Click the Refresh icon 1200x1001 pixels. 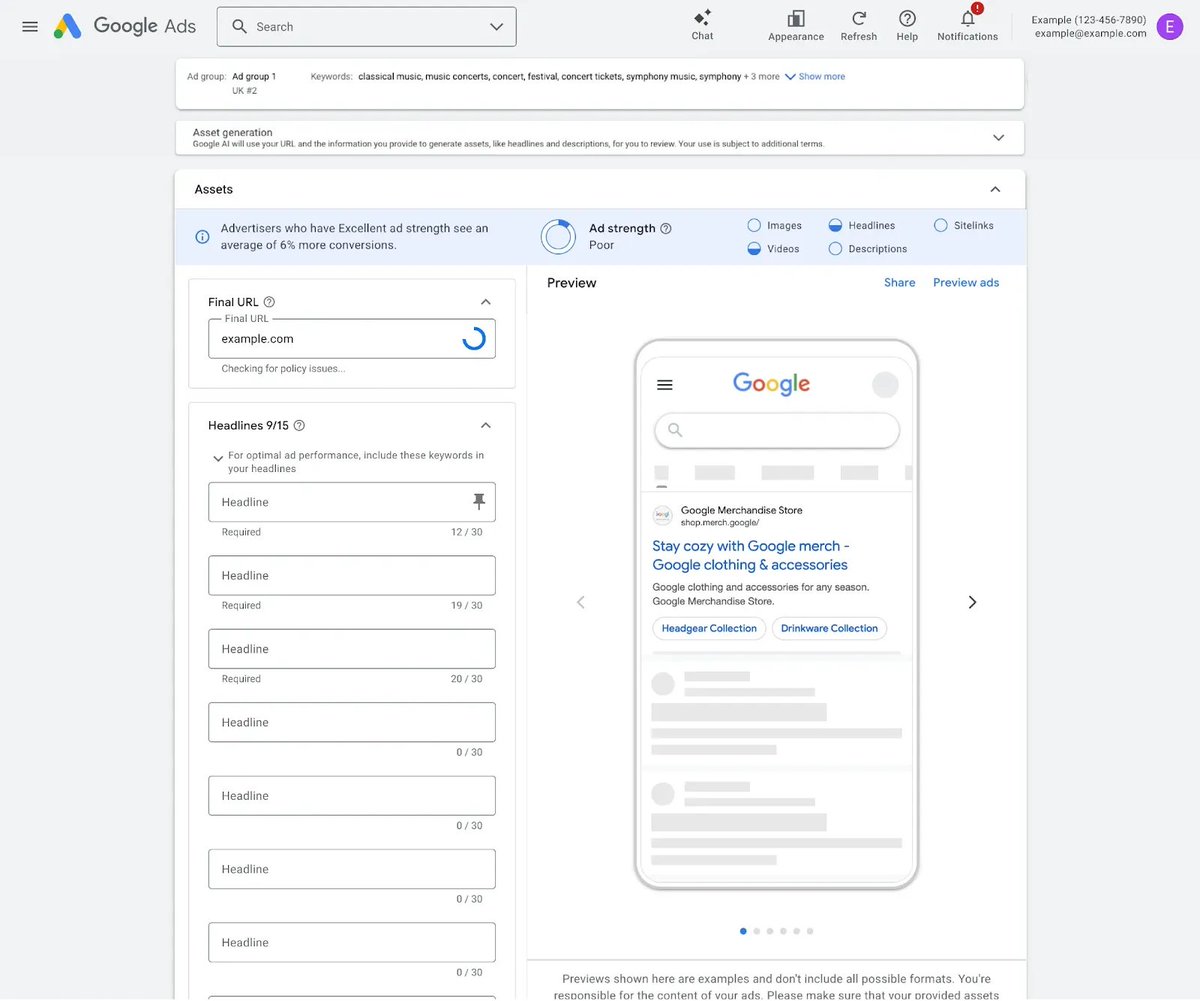[859, 18]
